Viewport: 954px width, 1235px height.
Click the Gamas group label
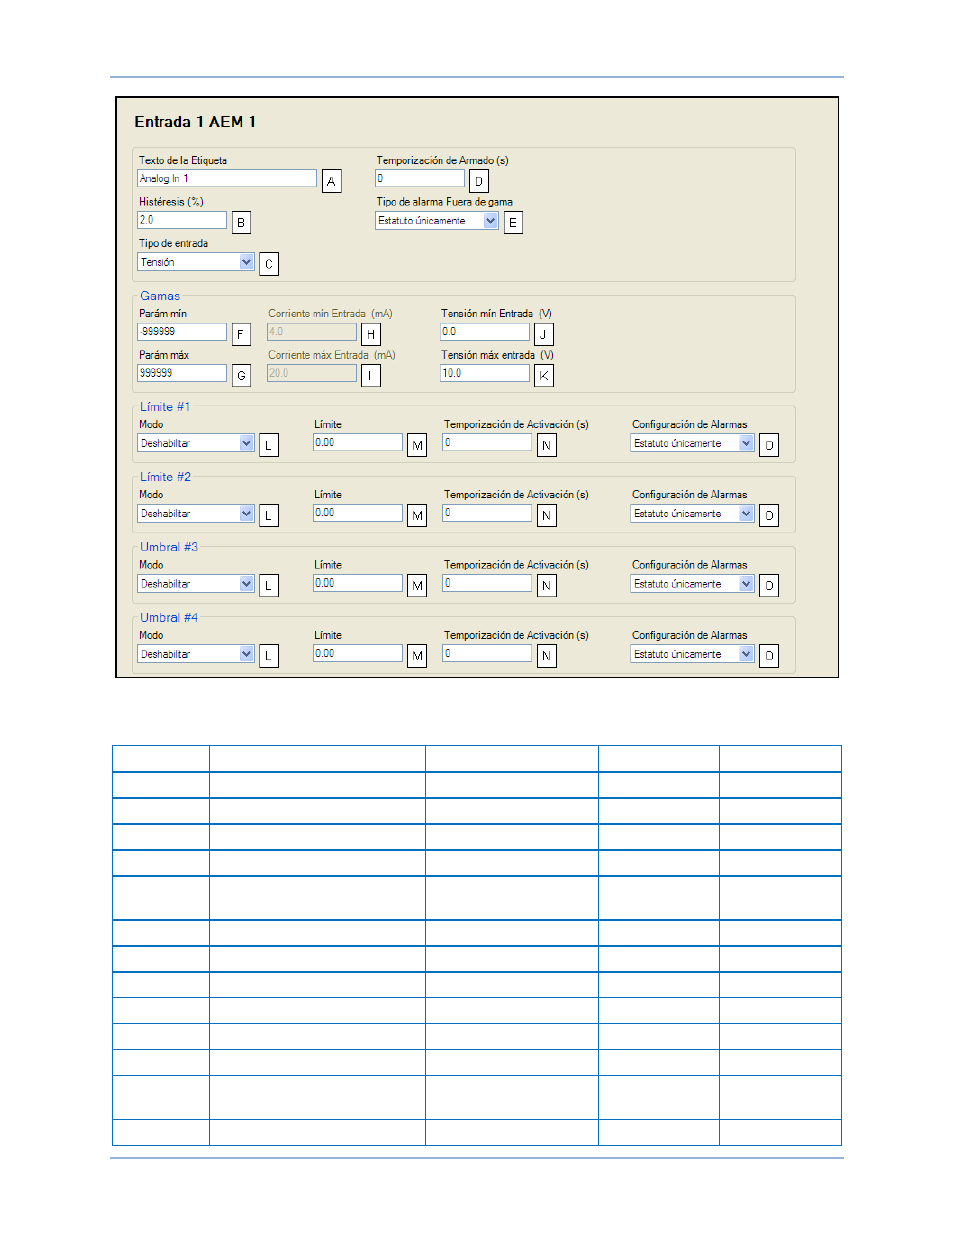(x=160, y=296)
